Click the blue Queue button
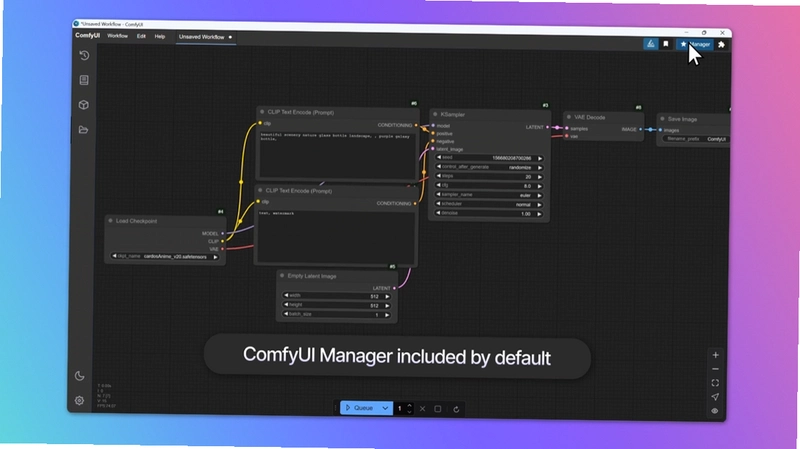Viewport: 800px width, 449px height. click(360, 408)
